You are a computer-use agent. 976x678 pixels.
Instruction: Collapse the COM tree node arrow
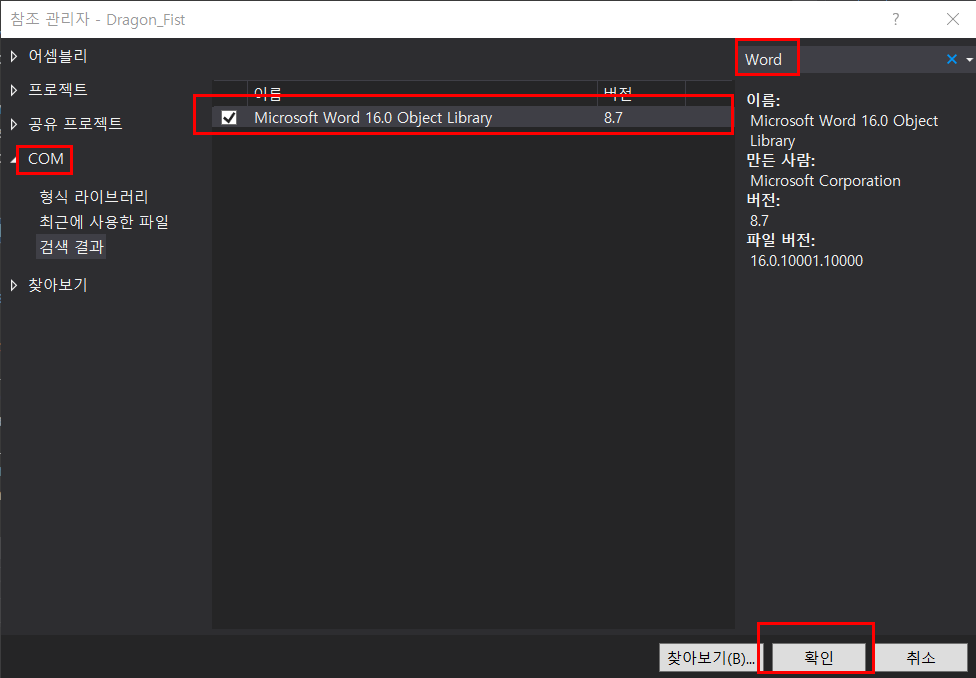pyautogui.click(x=14, y=159)
